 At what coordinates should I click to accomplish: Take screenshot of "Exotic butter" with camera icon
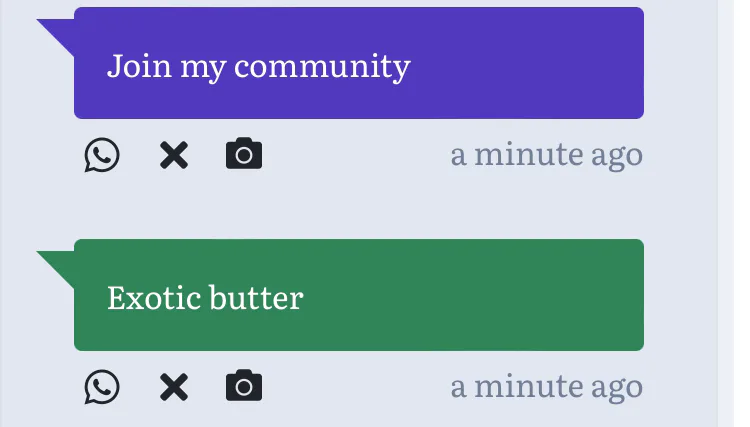[244, 386]
